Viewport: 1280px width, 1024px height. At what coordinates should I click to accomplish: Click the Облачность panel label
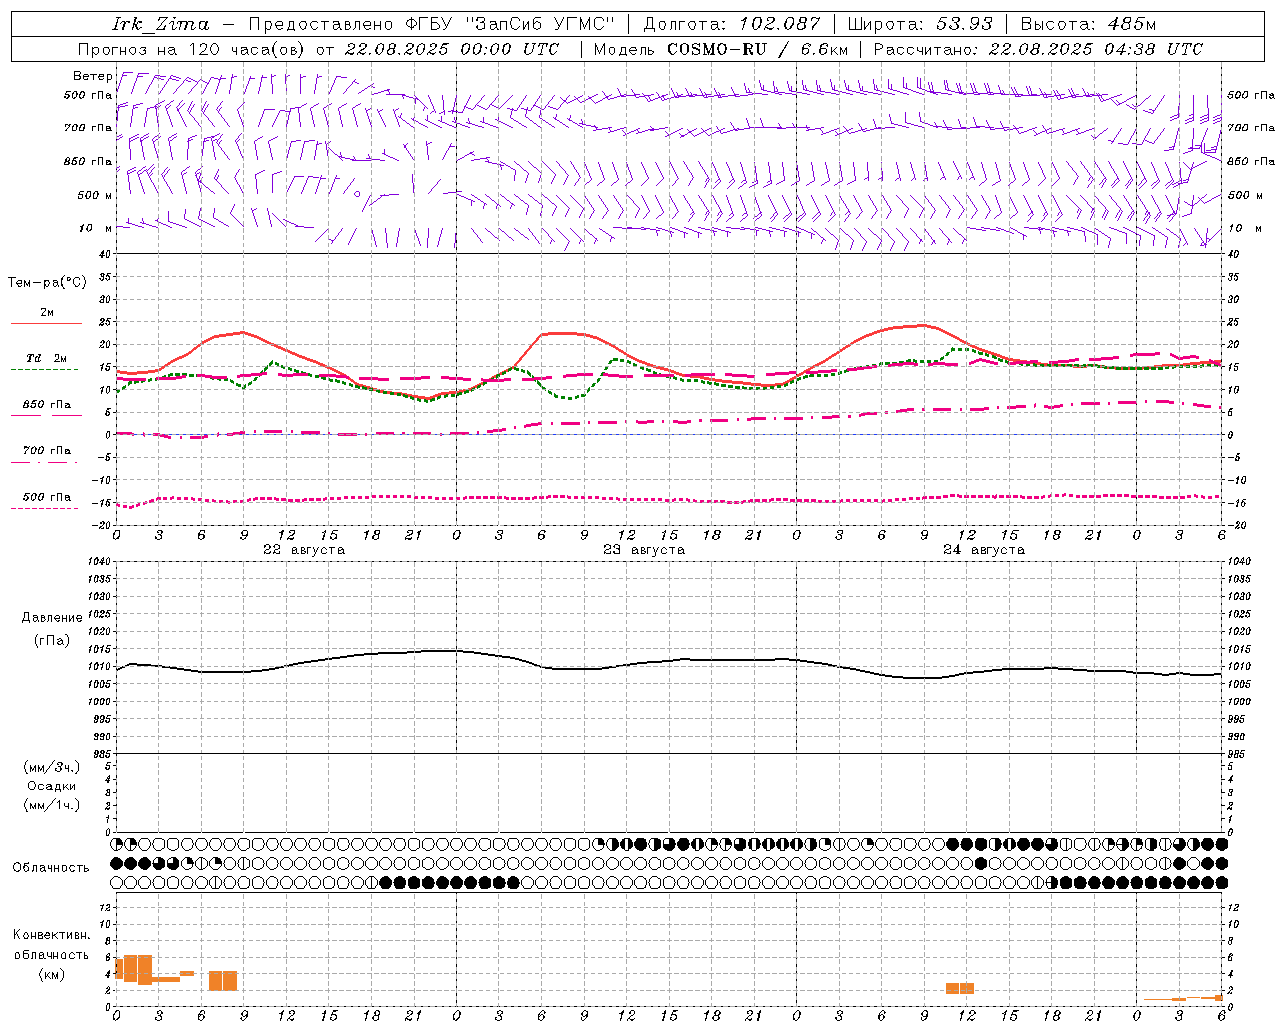coord(51,868)
